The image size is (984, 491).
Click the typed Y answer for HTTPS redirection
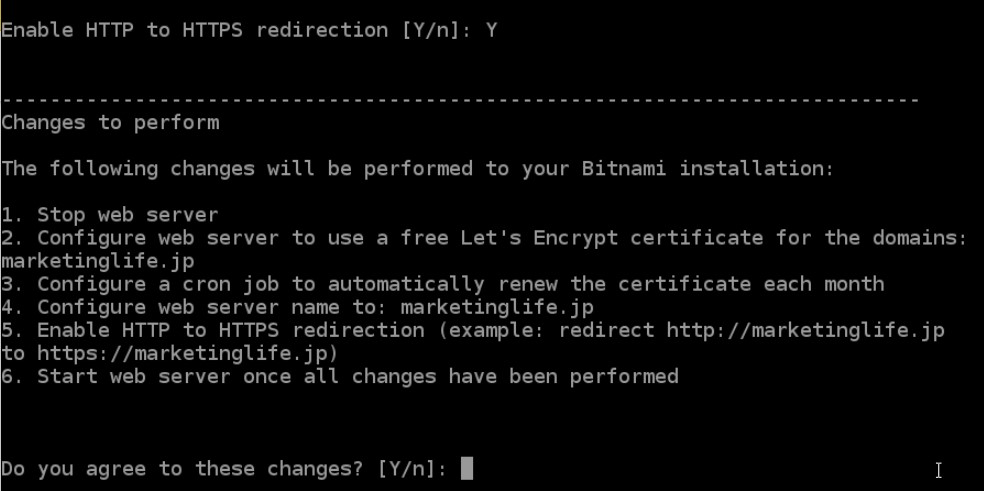coord(491,30)
